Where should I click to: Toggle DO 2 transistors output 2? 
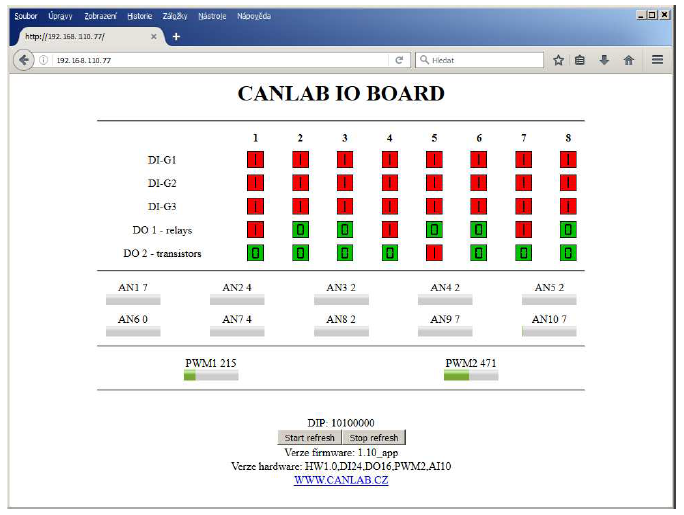click(x=301, y=253)
